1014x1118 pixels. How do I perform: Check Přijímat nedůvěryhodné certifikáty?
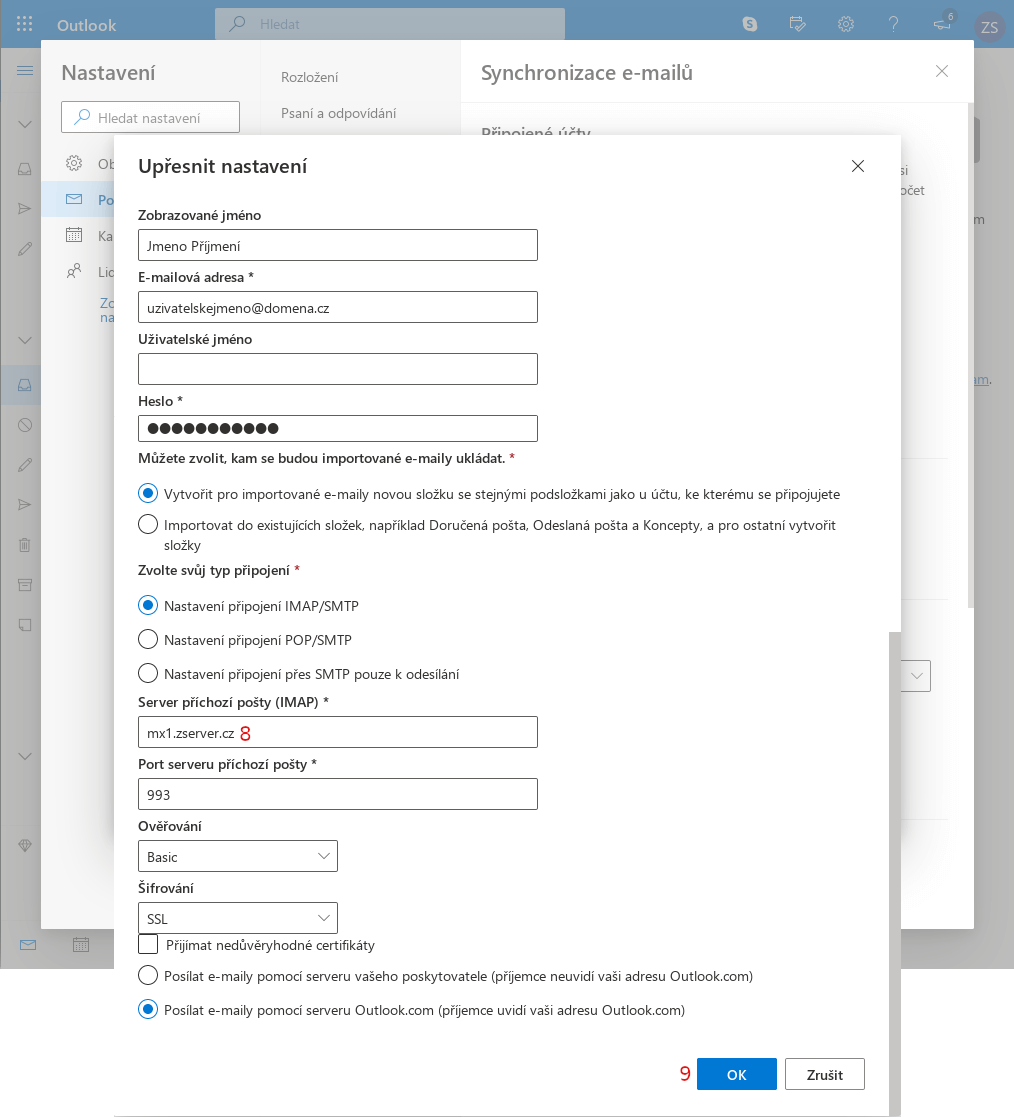(148, 944)
